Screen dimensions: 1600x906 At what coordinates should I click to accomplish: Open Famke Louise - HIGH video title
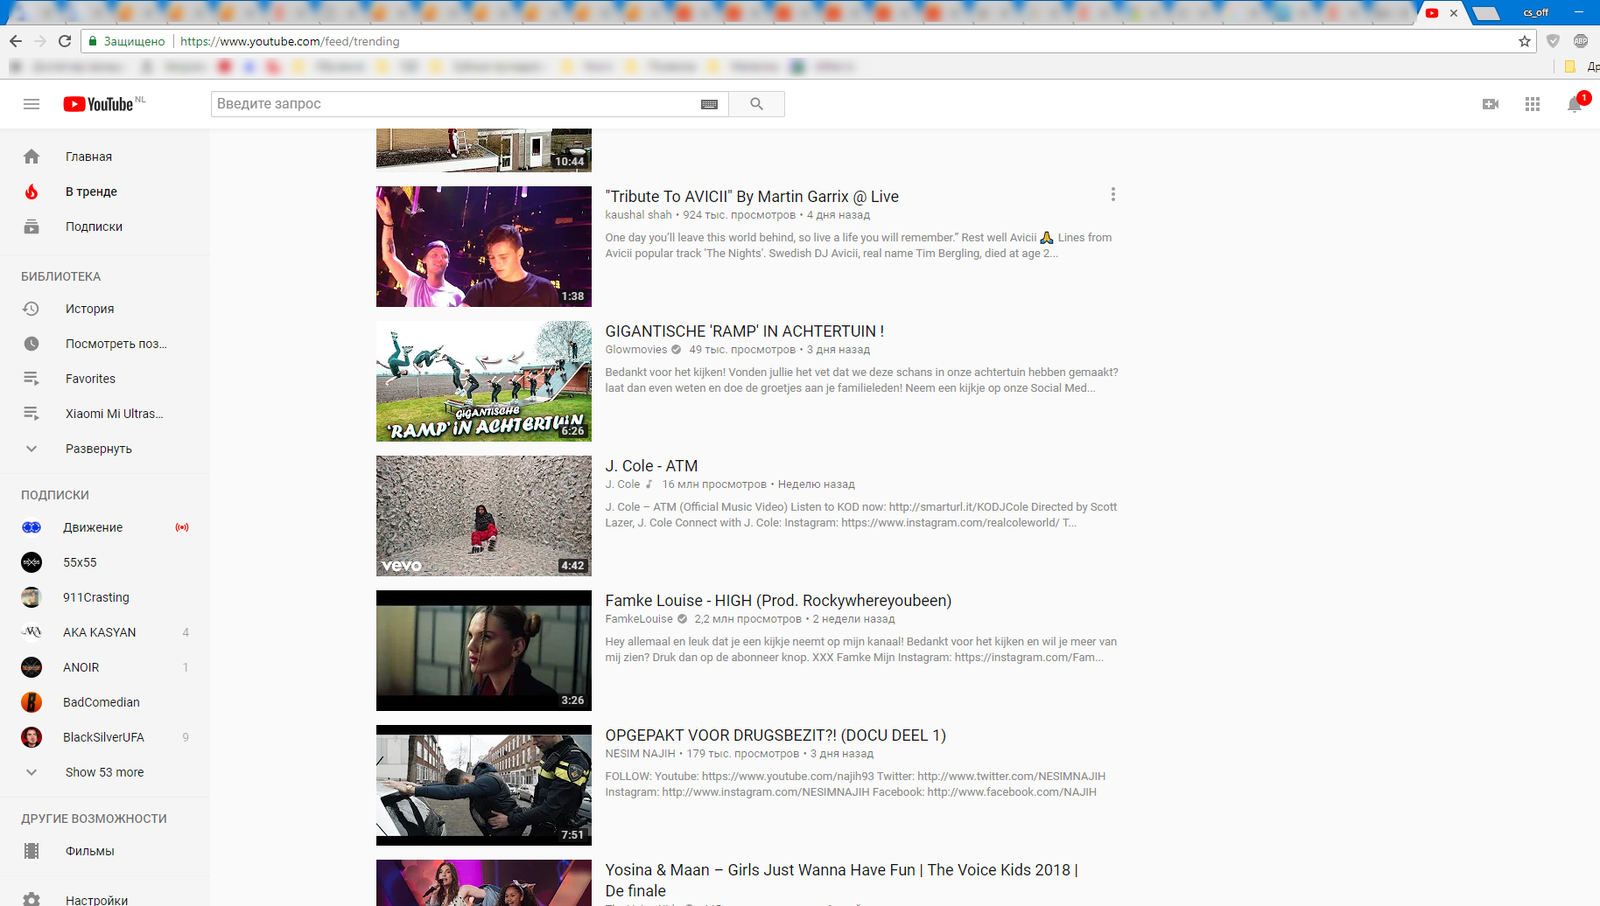click(778, 601)
